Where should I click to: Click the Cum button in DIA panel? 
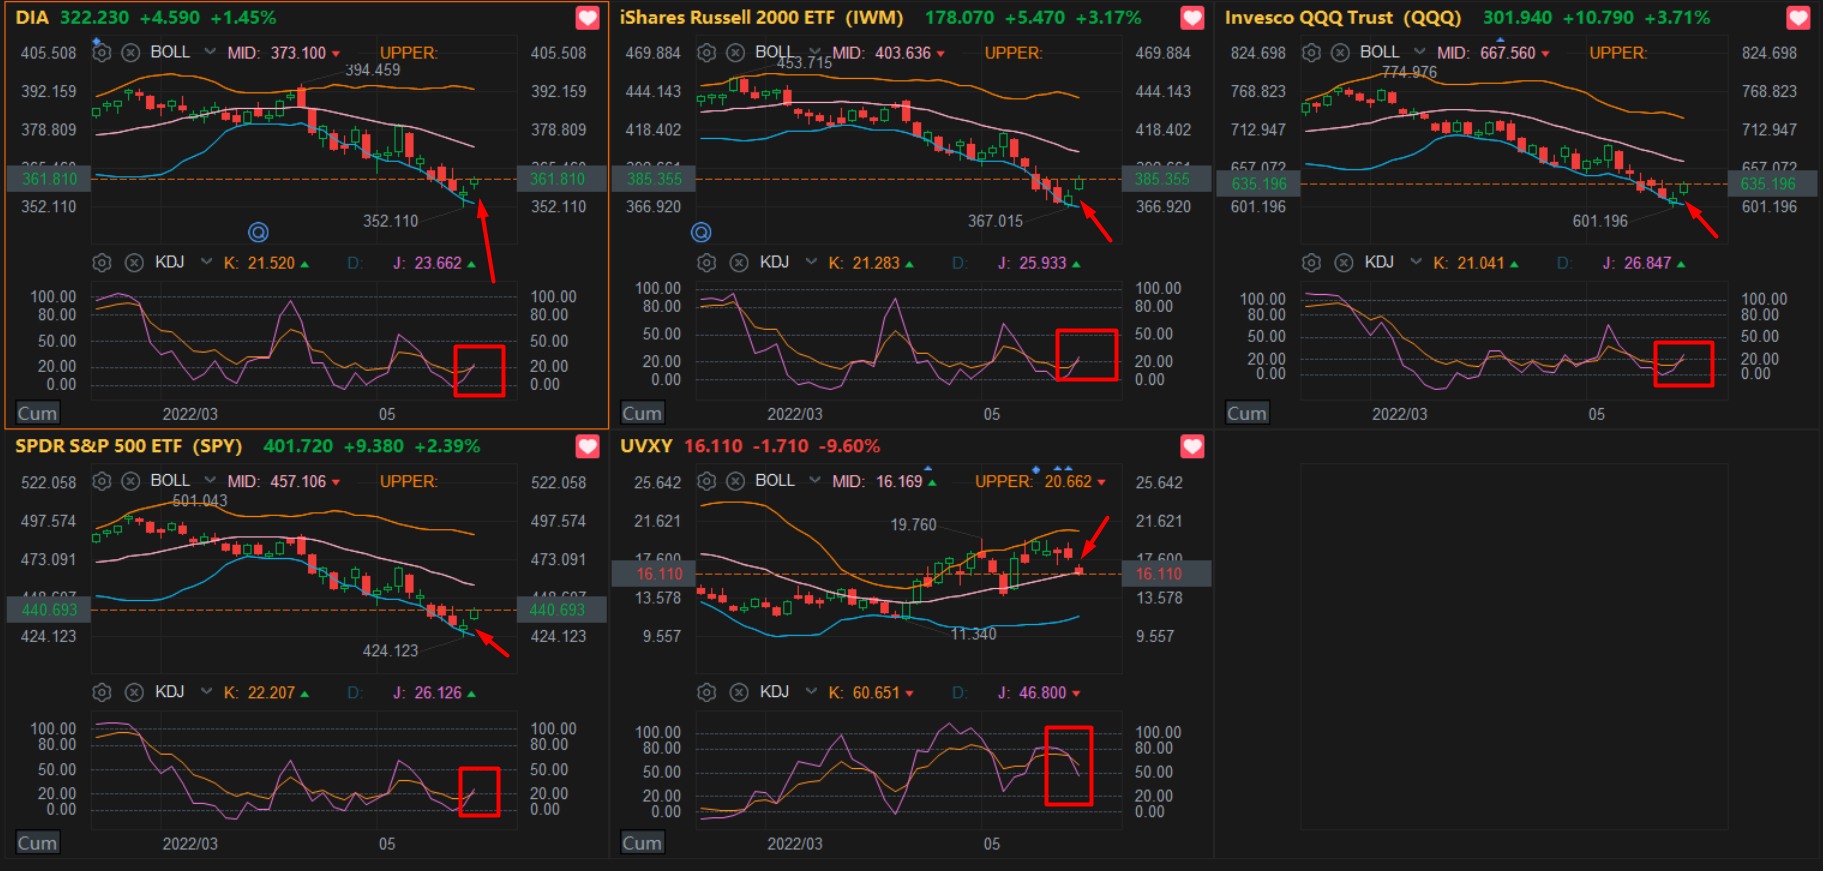[x=37, y=413]
